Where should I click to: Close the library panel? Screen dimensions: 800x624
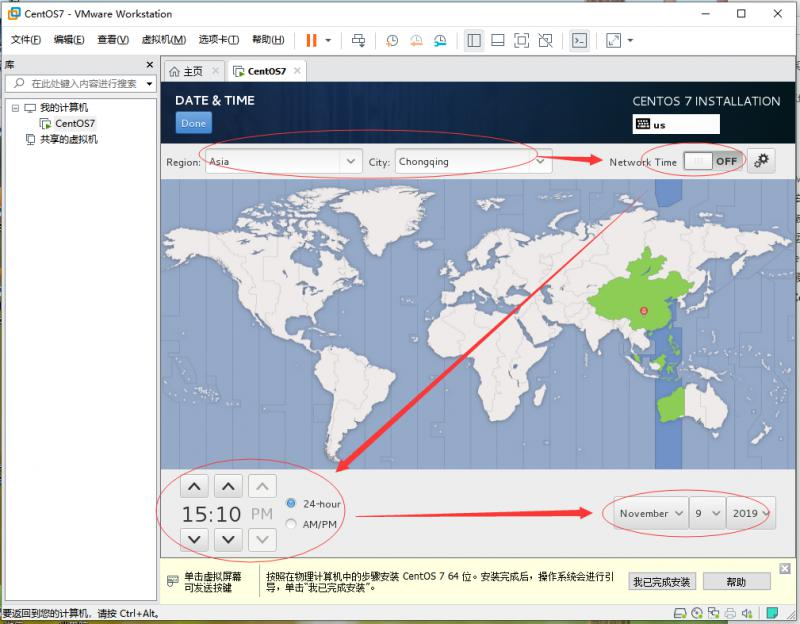149,65
